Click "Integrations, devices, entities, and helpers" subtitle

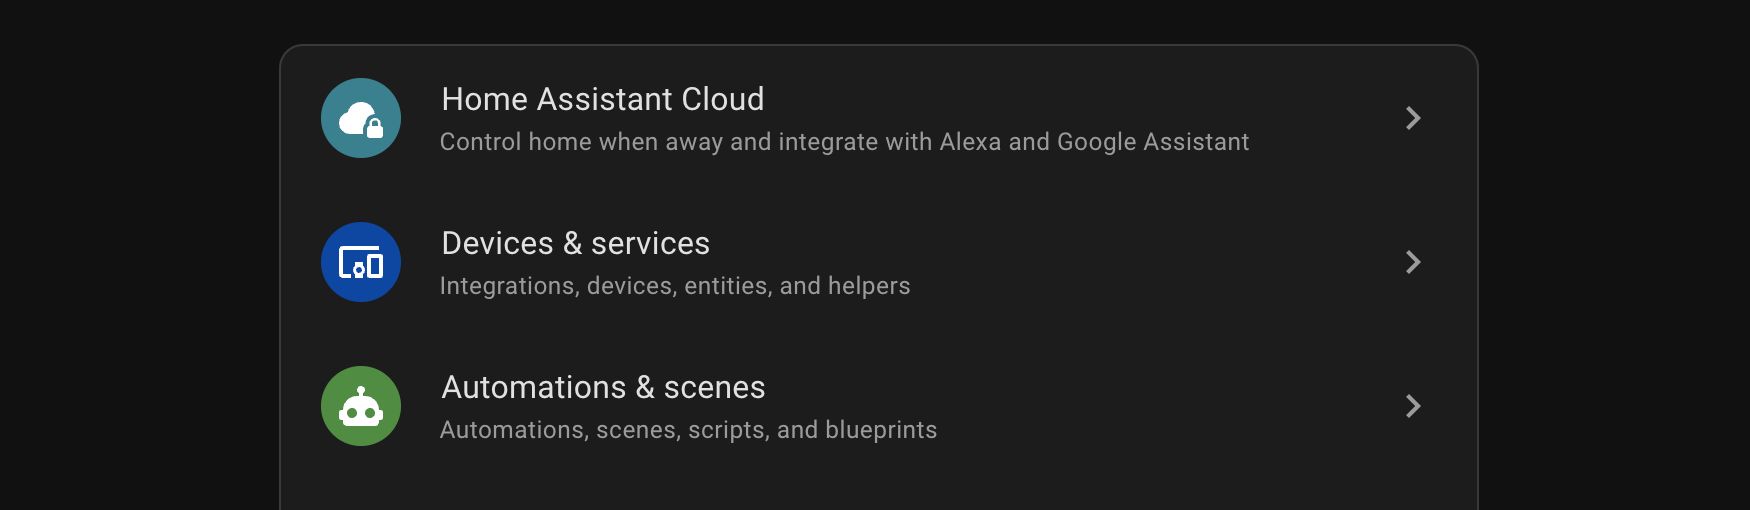pyautogui.click(x=675, y=286)
